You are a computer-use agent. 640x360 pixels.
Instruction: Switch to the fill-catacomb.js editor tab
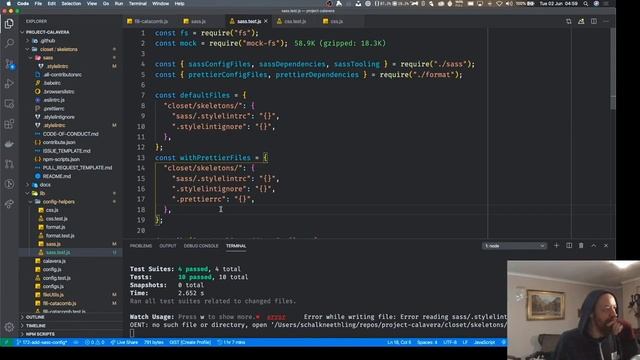pyautogui.click(x=151, y=21)
